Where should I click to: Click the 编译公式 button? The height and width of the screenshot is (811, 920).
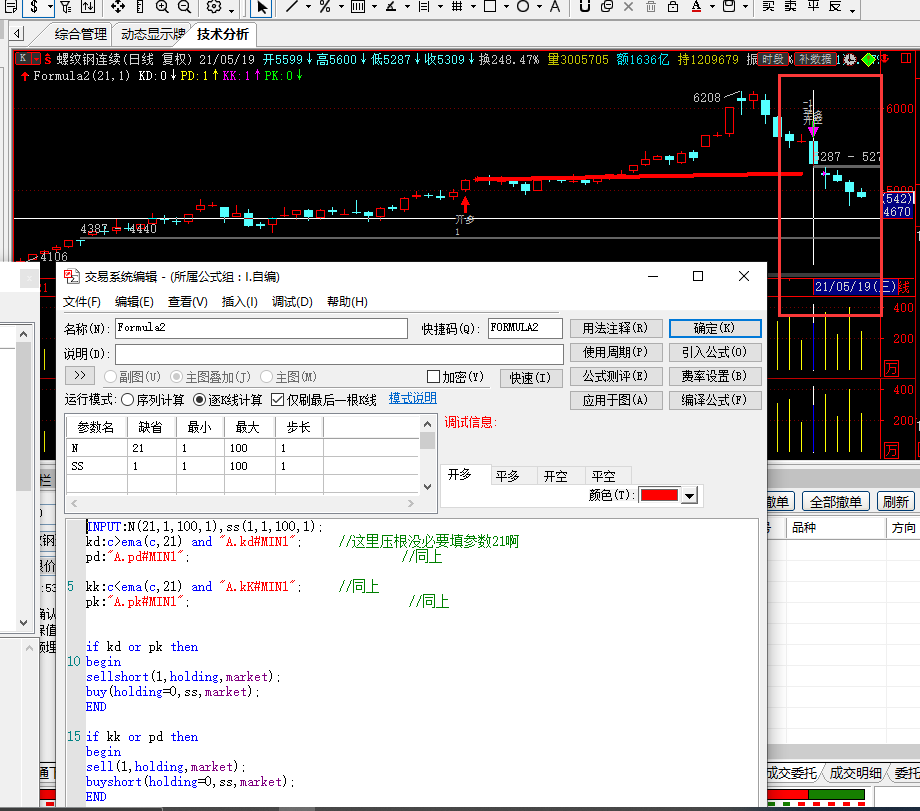[715, 401]
